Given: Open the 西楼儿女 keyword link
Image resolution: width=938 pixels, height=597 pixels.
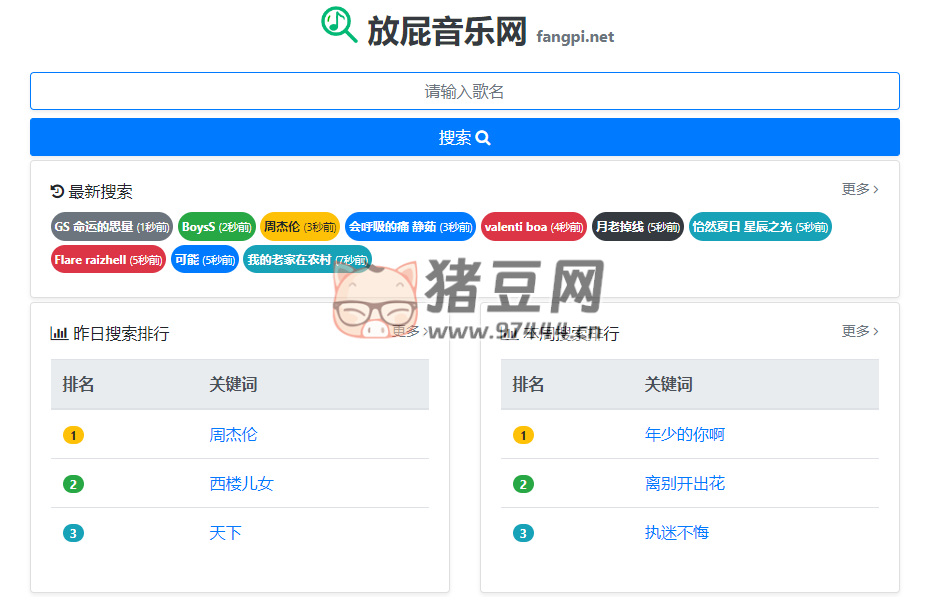Looking at the screenshot, I should [x=243, y=484].
